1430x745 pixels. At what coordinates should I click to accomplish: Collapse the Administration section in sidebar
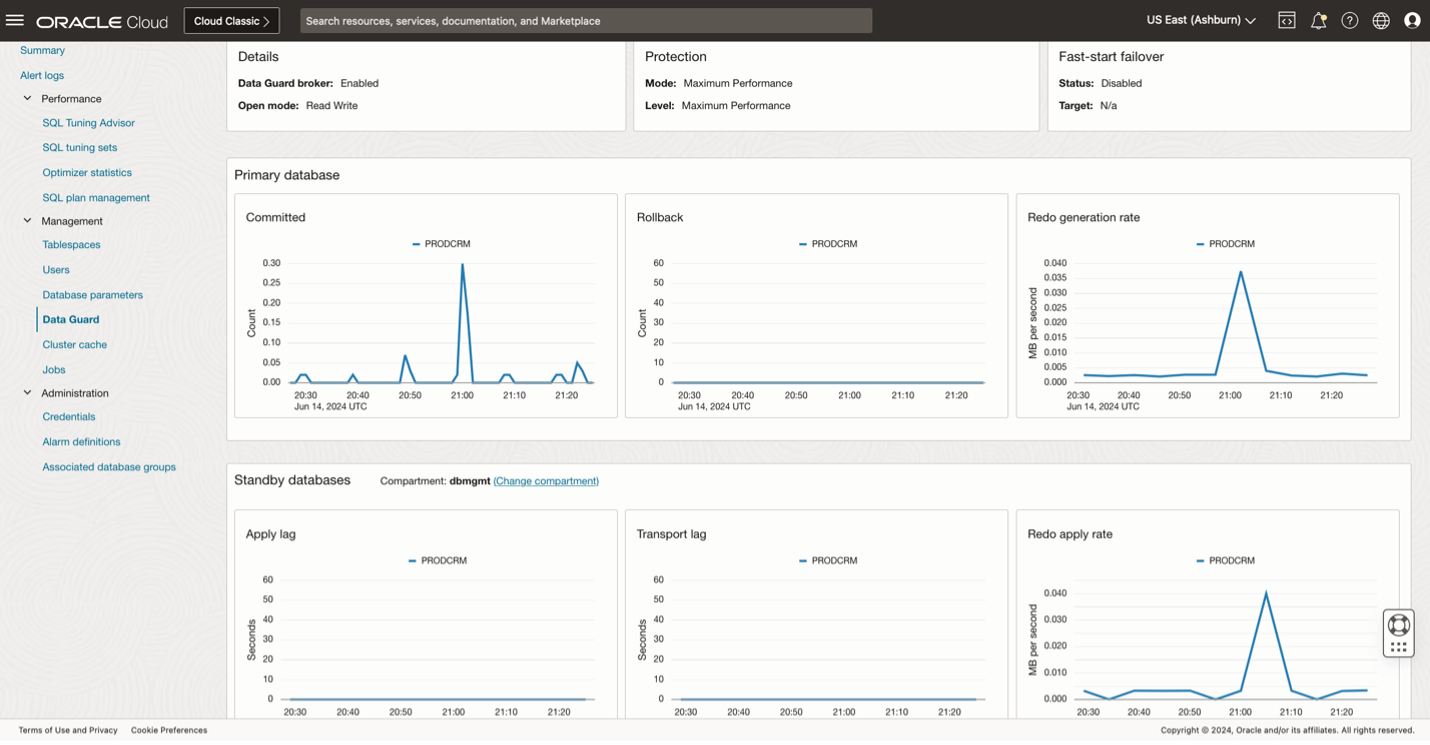coord(27,393)
